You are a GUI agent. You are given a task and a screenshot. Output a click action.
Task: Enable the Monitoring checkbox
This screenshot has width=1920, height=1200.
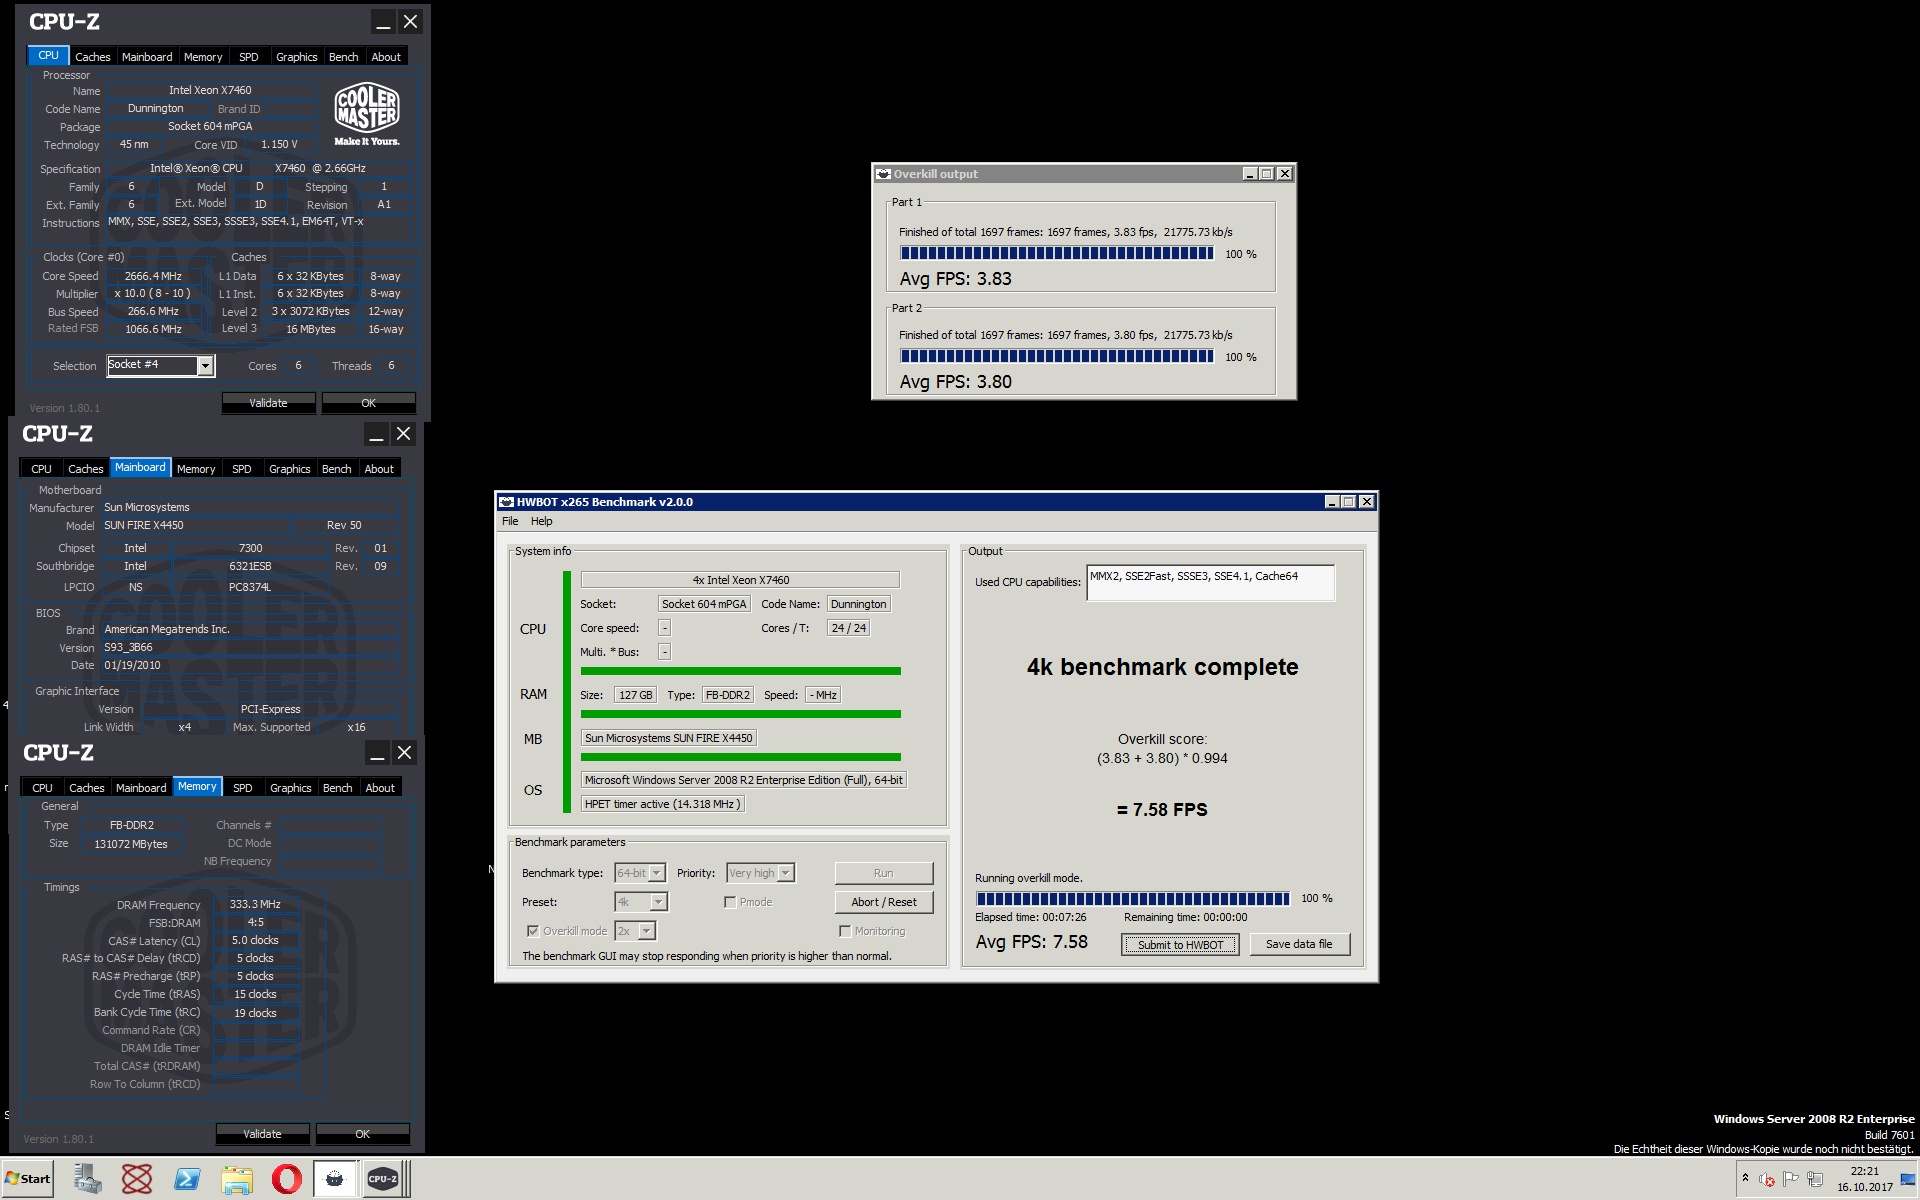pos(845,931)
